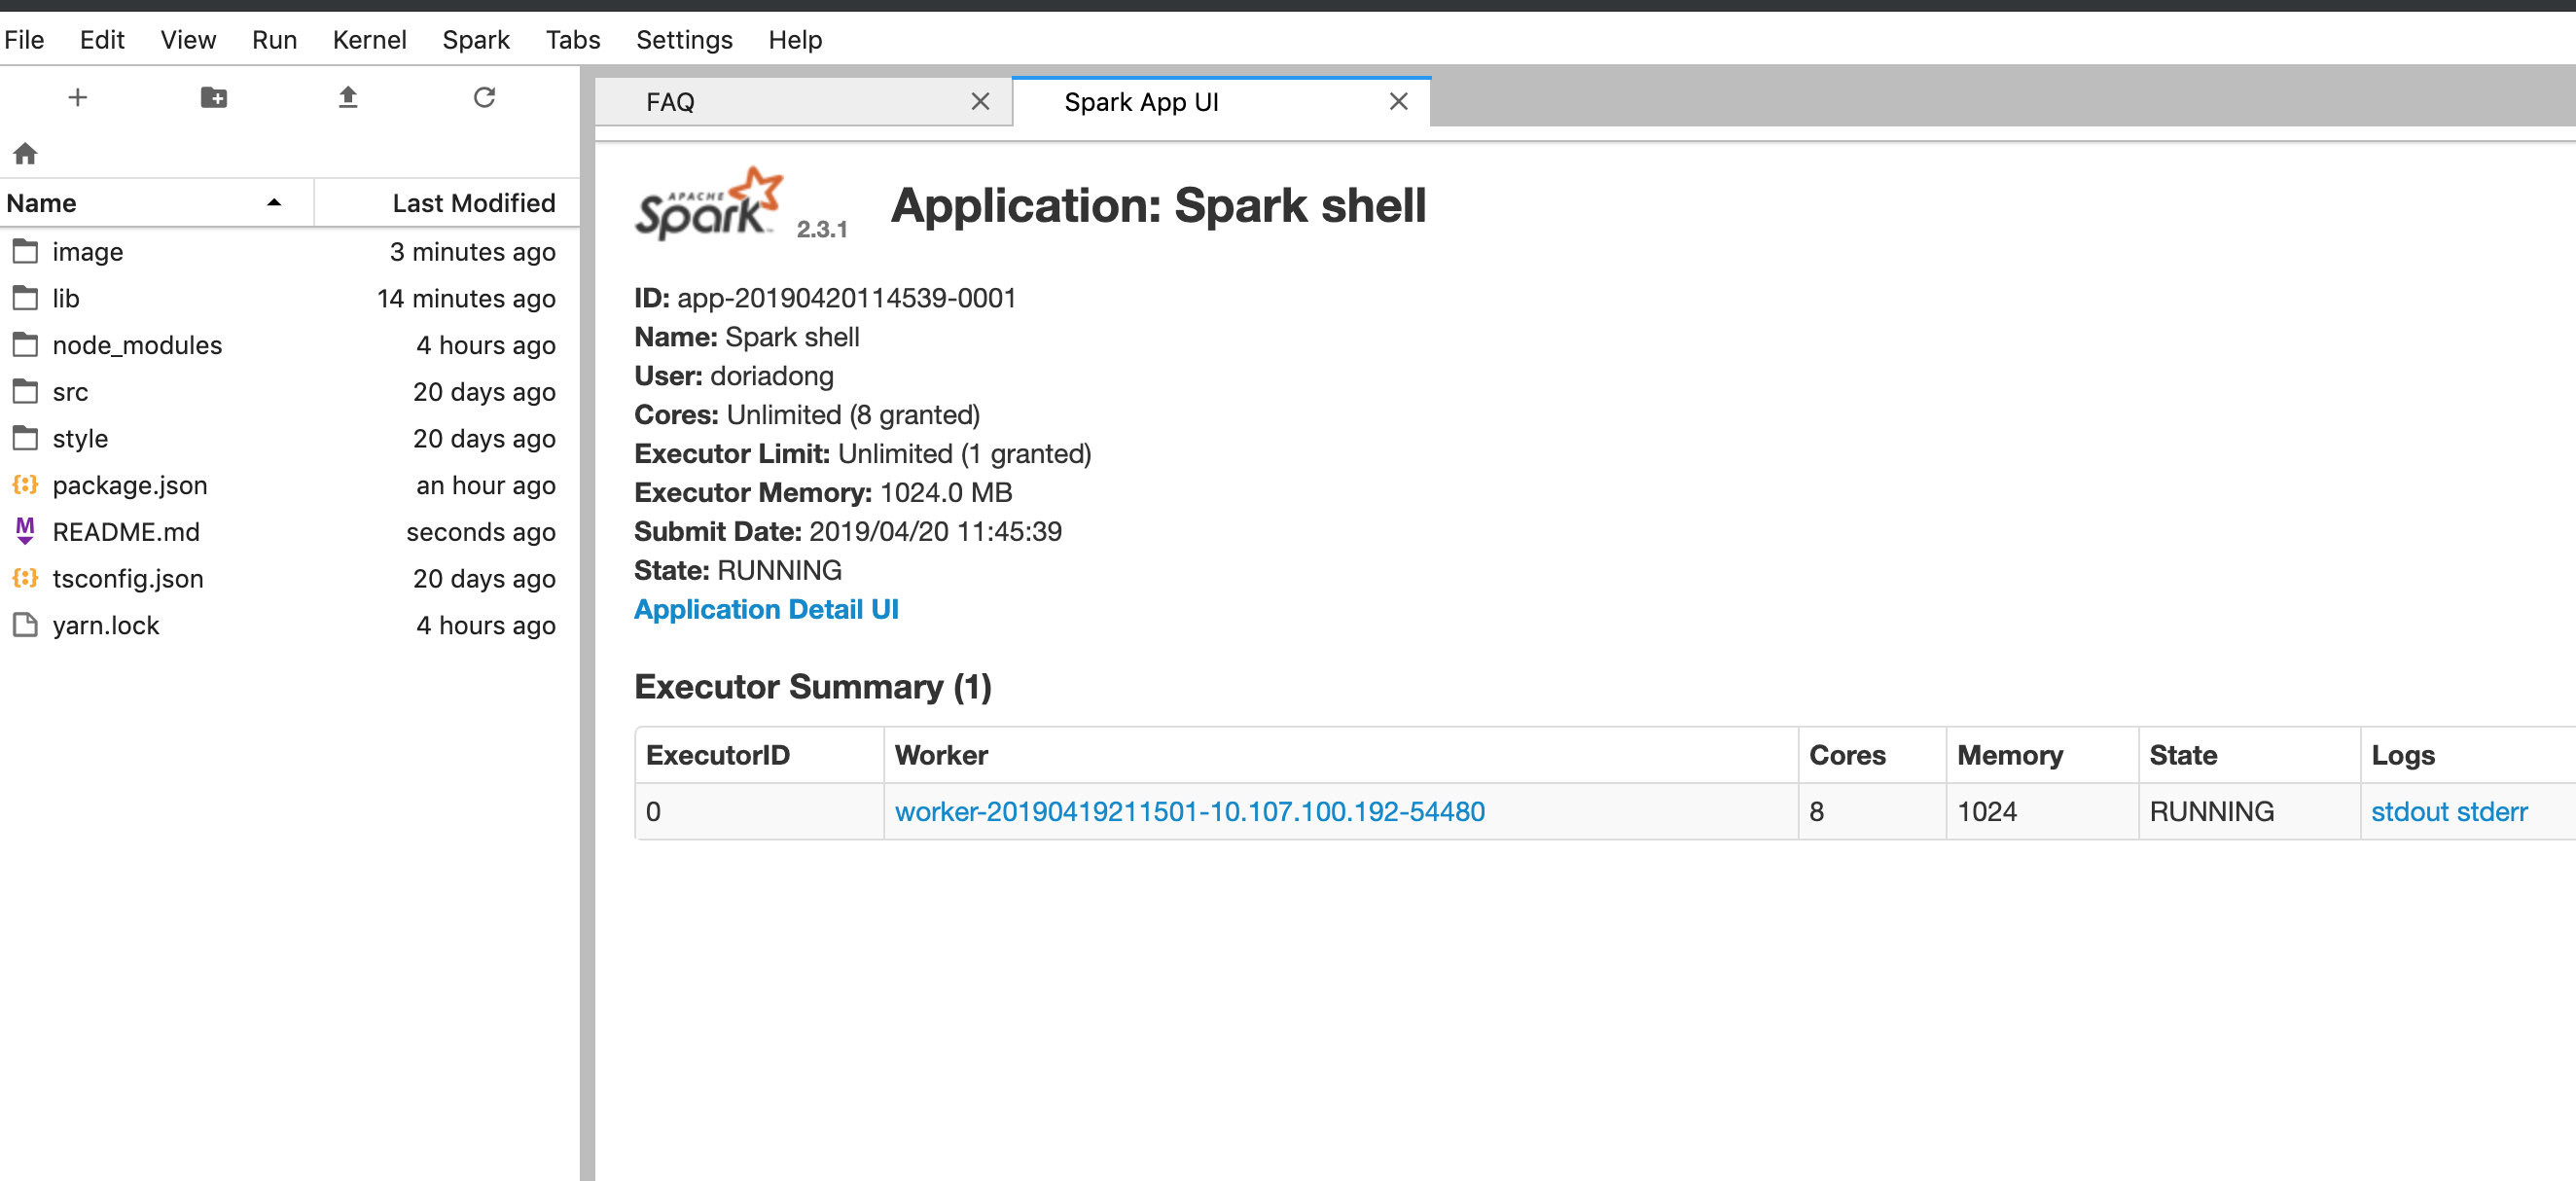Open the Application Detail UI link
The height and width of the screenshot is (1181, 2576).
coord(766,609)
